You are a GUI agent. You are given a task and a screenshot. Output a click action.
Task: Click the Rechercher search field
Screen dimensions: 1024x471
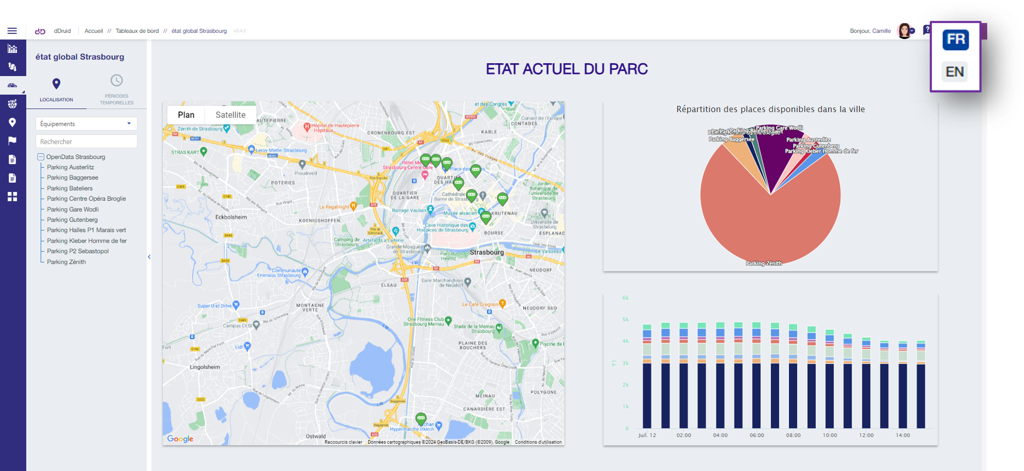pyautogui.click(x=86, y=141)
